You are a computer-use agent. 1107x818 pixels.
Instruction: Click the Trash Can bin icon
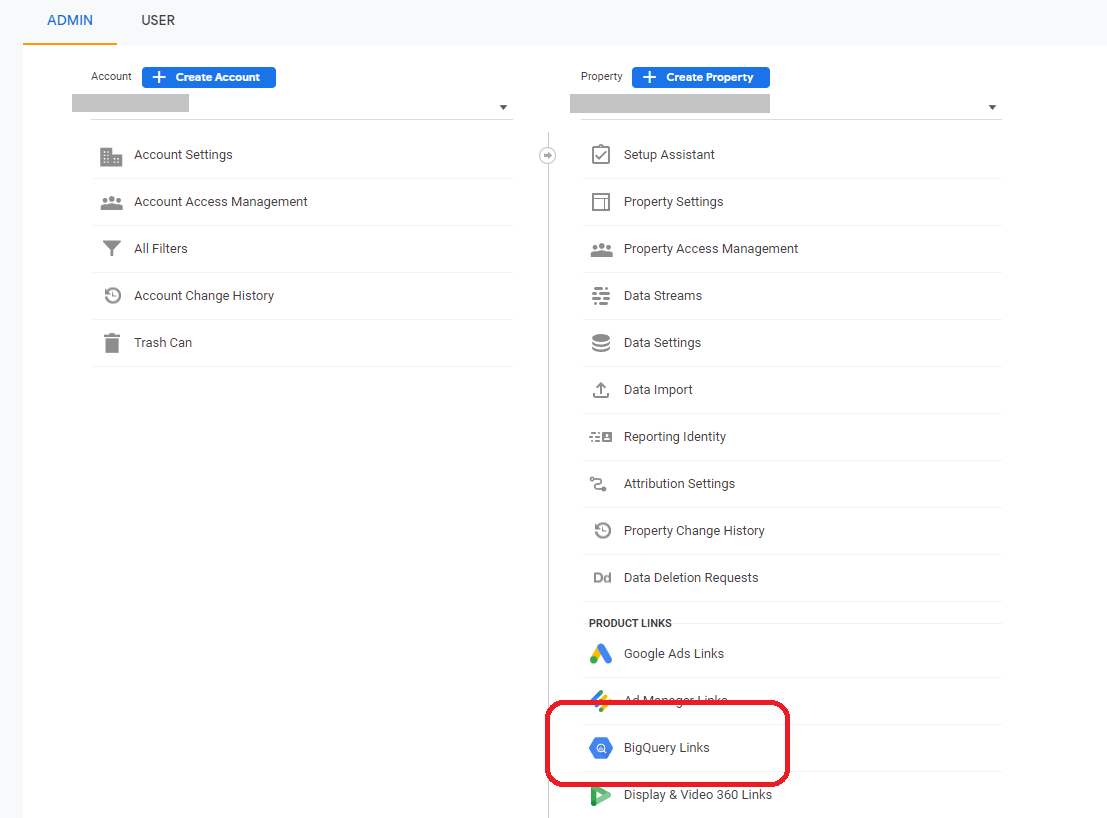pyautogui.click(x=112, y=343)
